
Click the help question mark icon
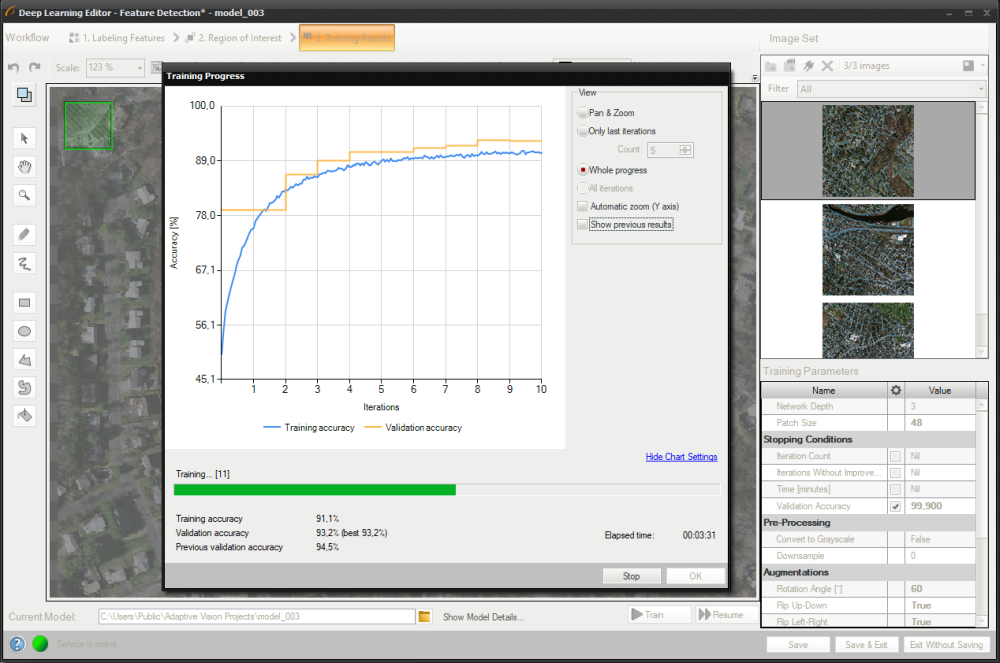click(17, 644)
